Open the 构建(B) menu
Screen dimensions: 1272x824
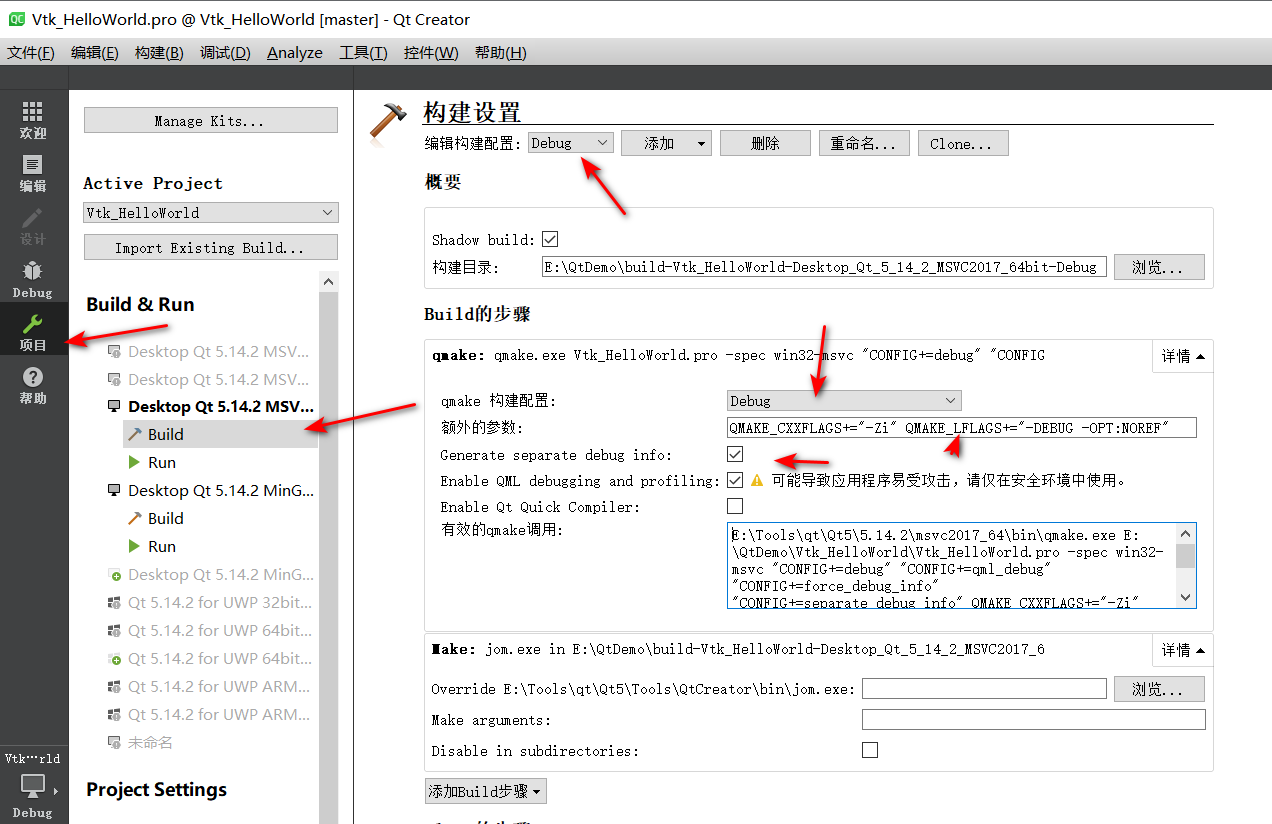(x=159, y=52)
